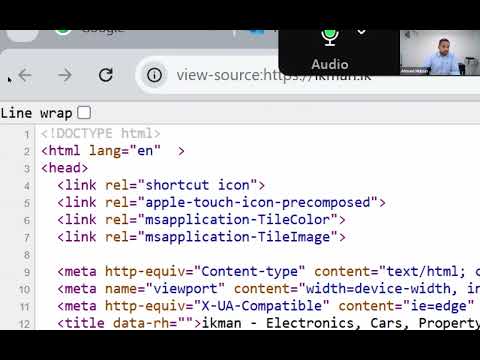Click the "viewport" meta name value
The width and height of the screenshot is (480, 360).
185,289
